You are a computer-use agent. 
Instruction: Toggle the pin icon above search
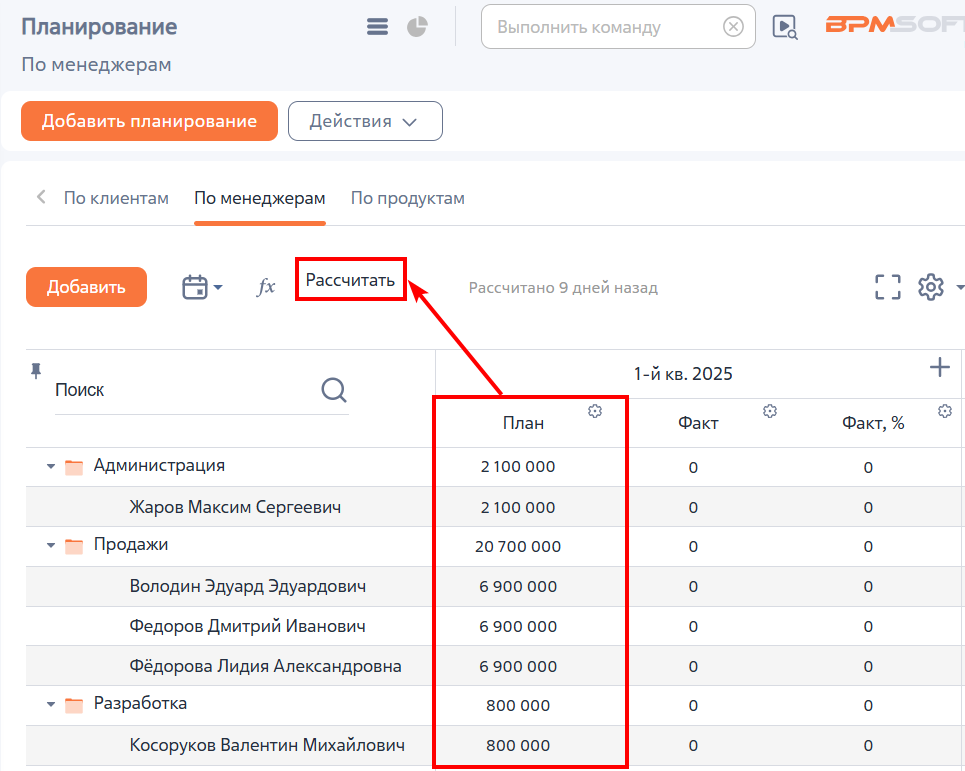click(36, 370)
